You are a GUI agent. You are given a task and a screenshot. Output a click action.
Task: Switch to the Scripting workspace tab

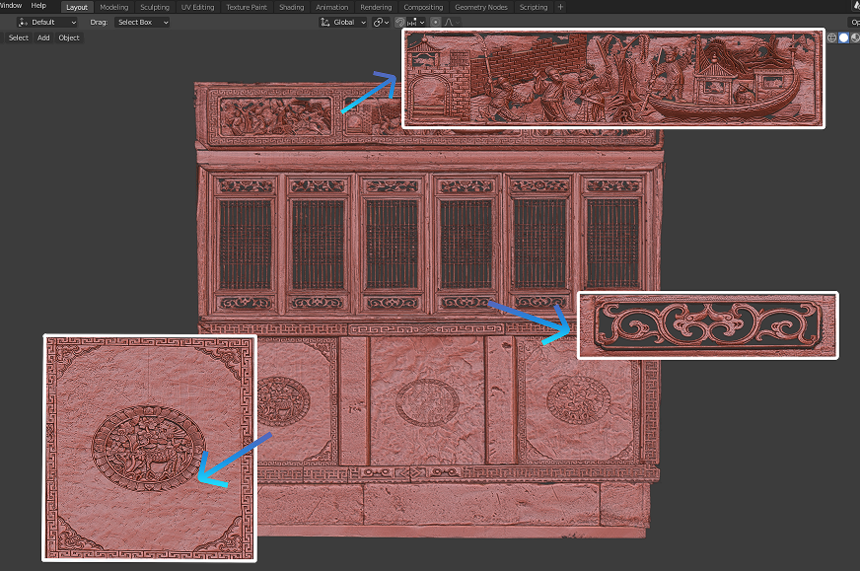click(x=533, y=7)
